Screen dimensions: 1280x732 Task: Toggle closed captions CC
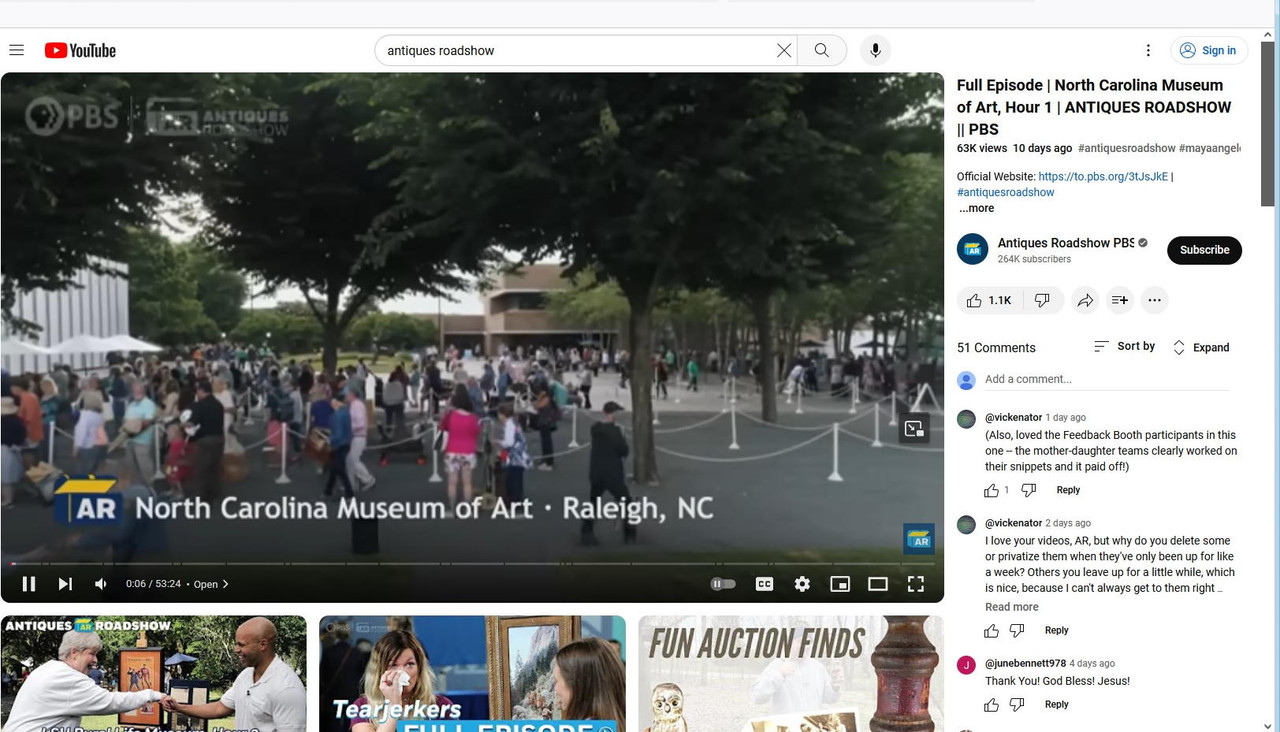[x=764, y=584]
